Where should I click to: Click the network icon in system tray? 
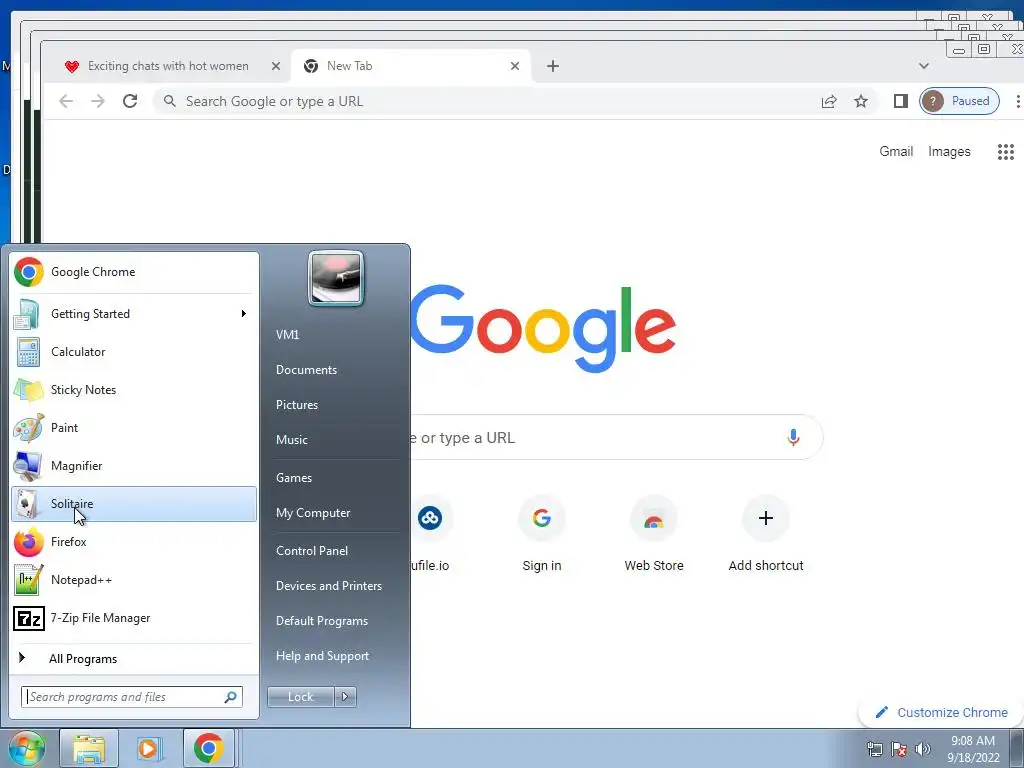click(x=874, y=749)
